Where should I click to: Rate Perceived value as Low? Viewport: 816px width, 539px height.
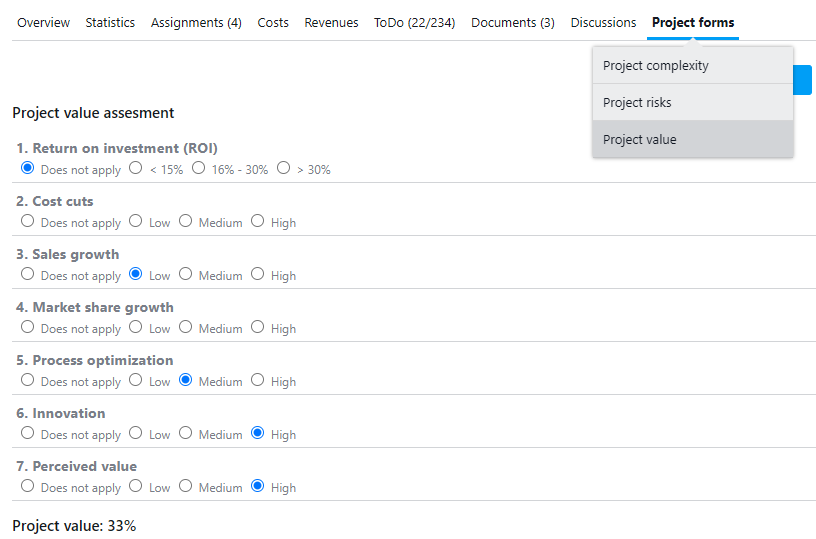coord(136,486)
